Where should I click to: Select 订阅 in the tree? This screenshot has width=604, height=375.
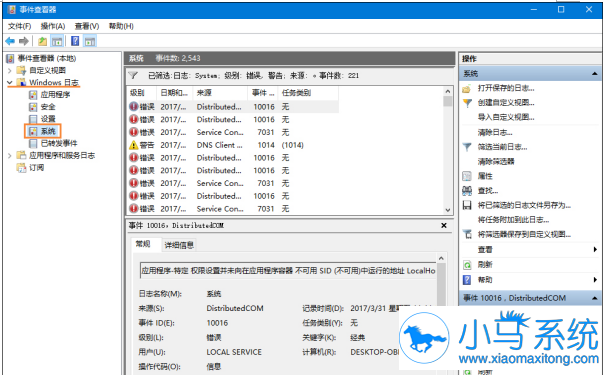tap(37, 168)
